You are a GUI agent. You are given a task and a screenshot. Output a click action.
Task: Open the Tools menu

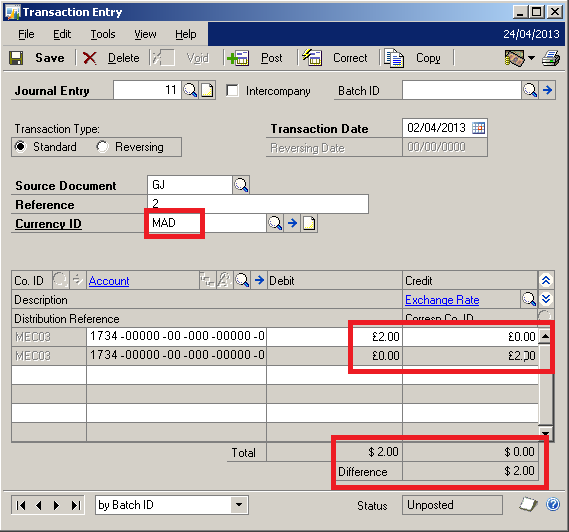(103, 34)
